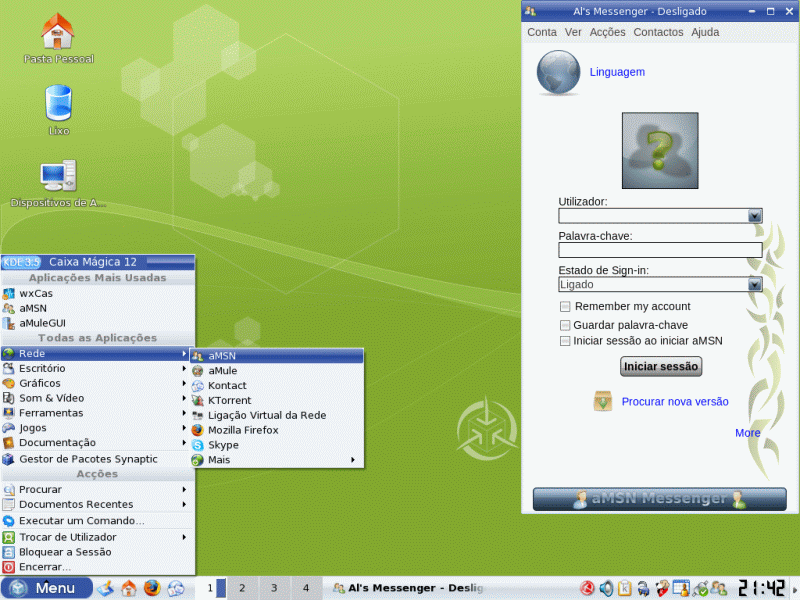Screen dimensions: 800x600
Task: Open the calendar organizer tray icon
Action: pos(681,588)
